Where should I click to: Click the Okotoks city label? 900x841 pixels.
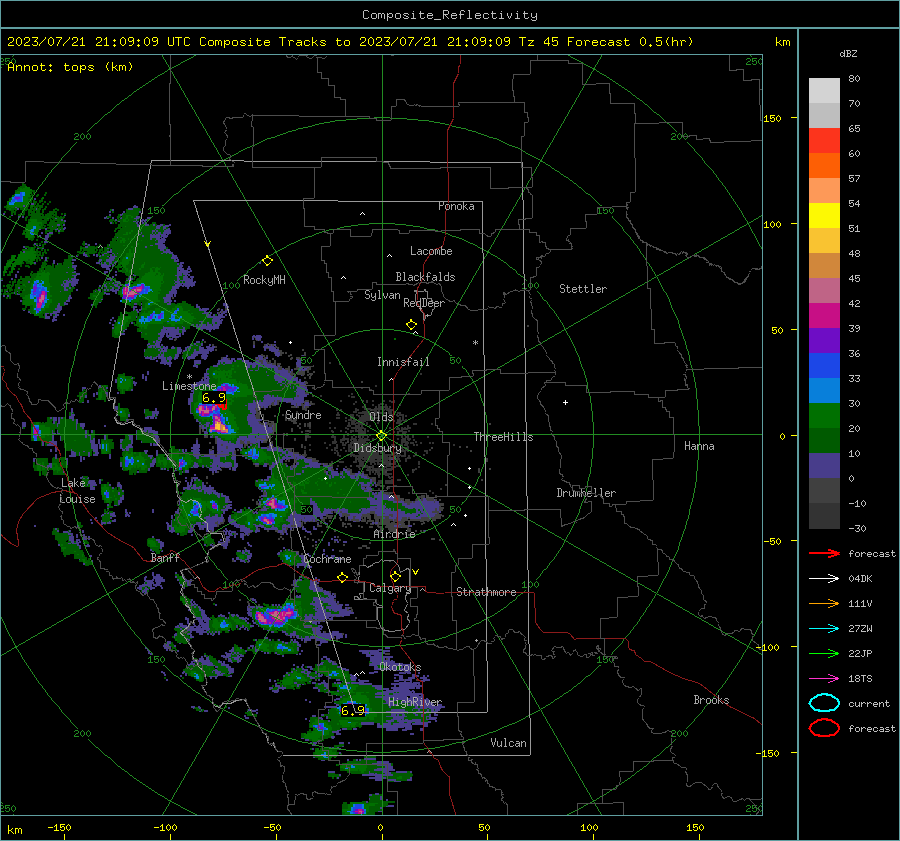click(x=400, y=667)
